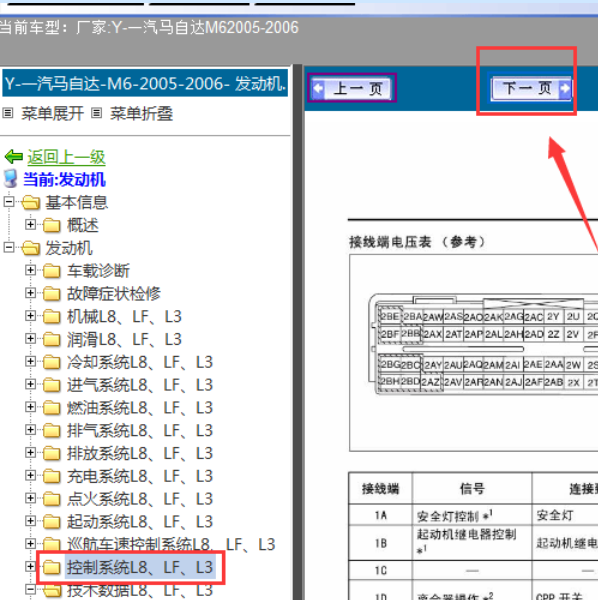Viewport: 598px width, 600px height.
Task: Click terminal 2BE in connector diagram
Action: pyautogui.click(x=389, y=316)
